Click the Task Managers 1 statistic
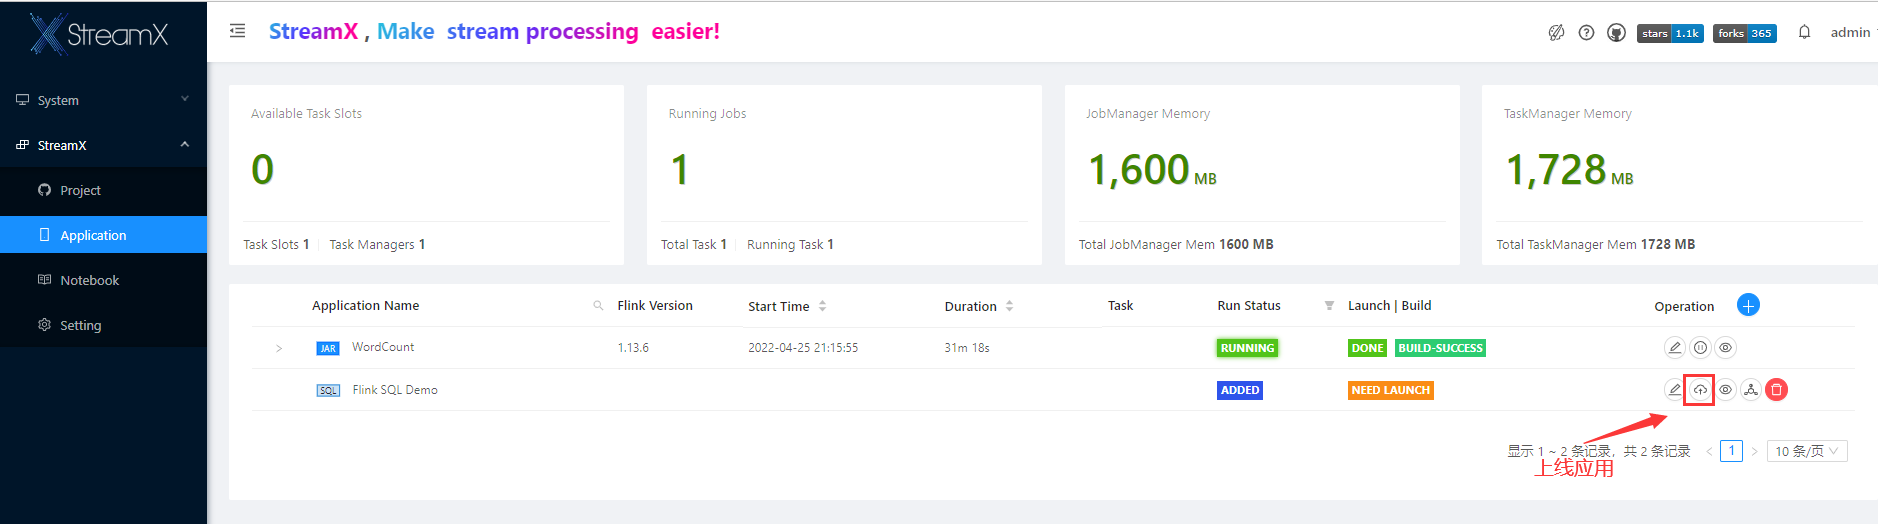This screenshot has height=524, width=1878. [378, 244]
